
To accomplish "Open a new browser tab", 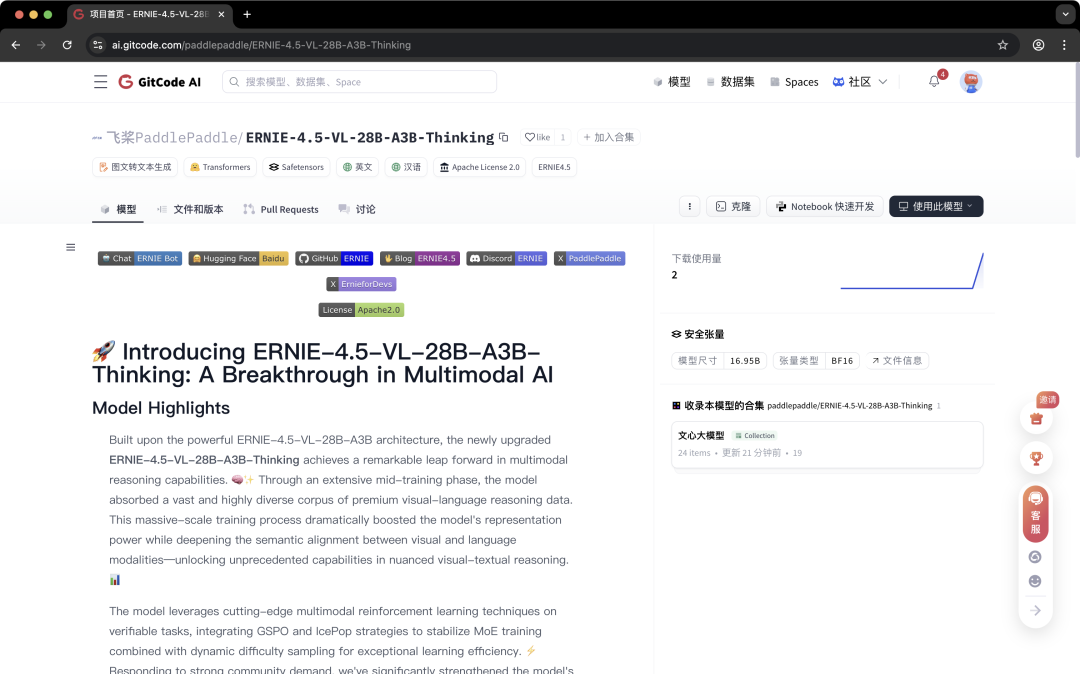I will [247, 14].
